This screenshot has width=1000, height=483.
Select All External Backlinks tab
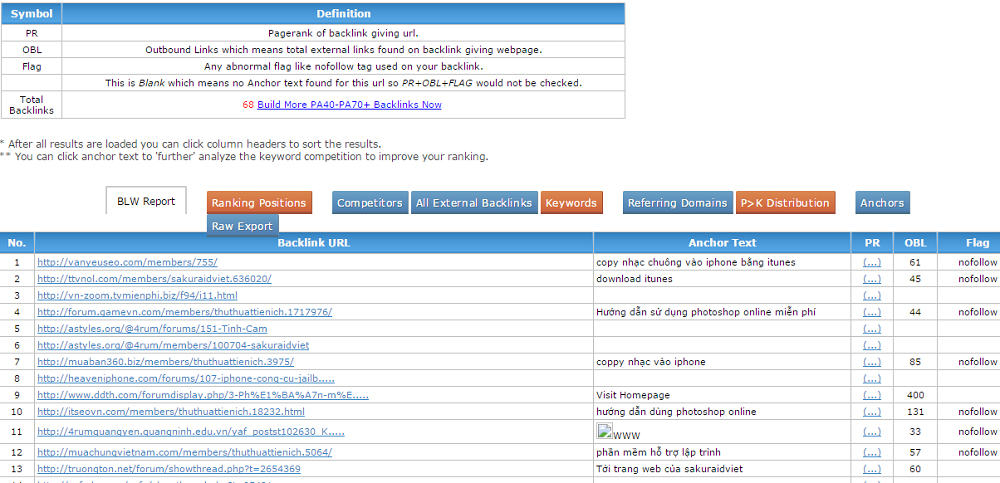[x=474, y=203]
